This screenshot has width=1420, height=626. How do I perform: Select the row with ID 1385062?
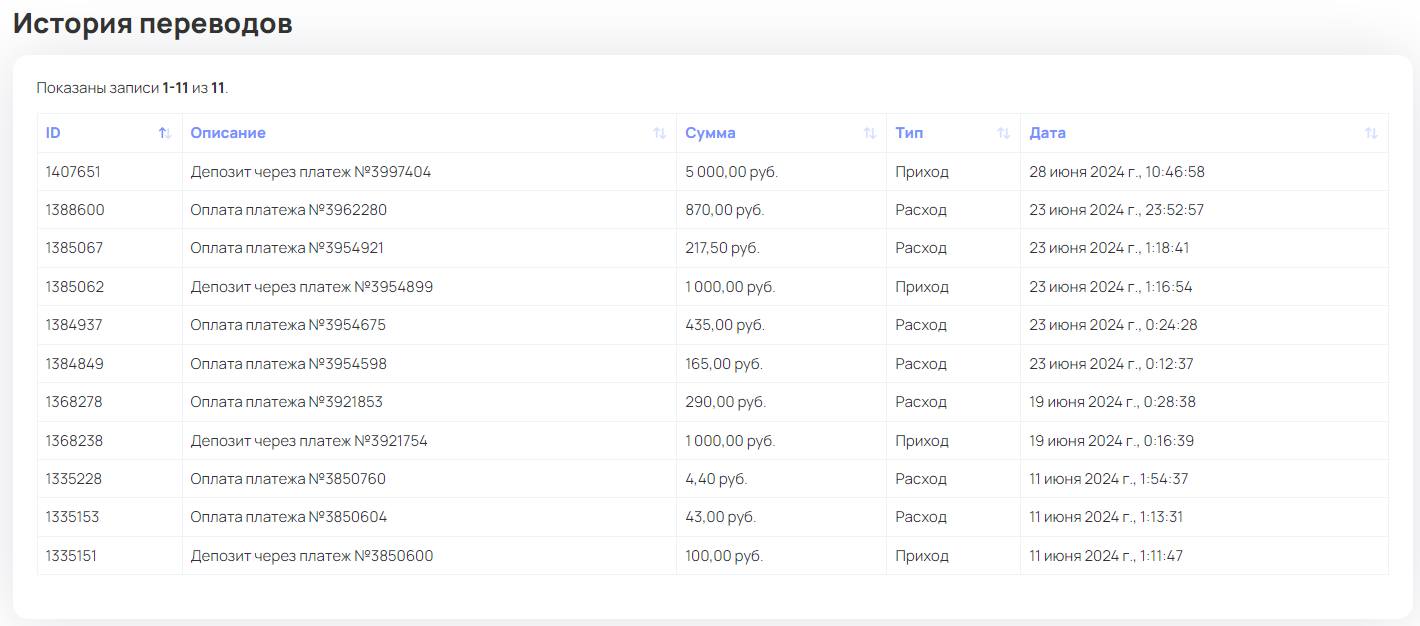pos(75,287)
